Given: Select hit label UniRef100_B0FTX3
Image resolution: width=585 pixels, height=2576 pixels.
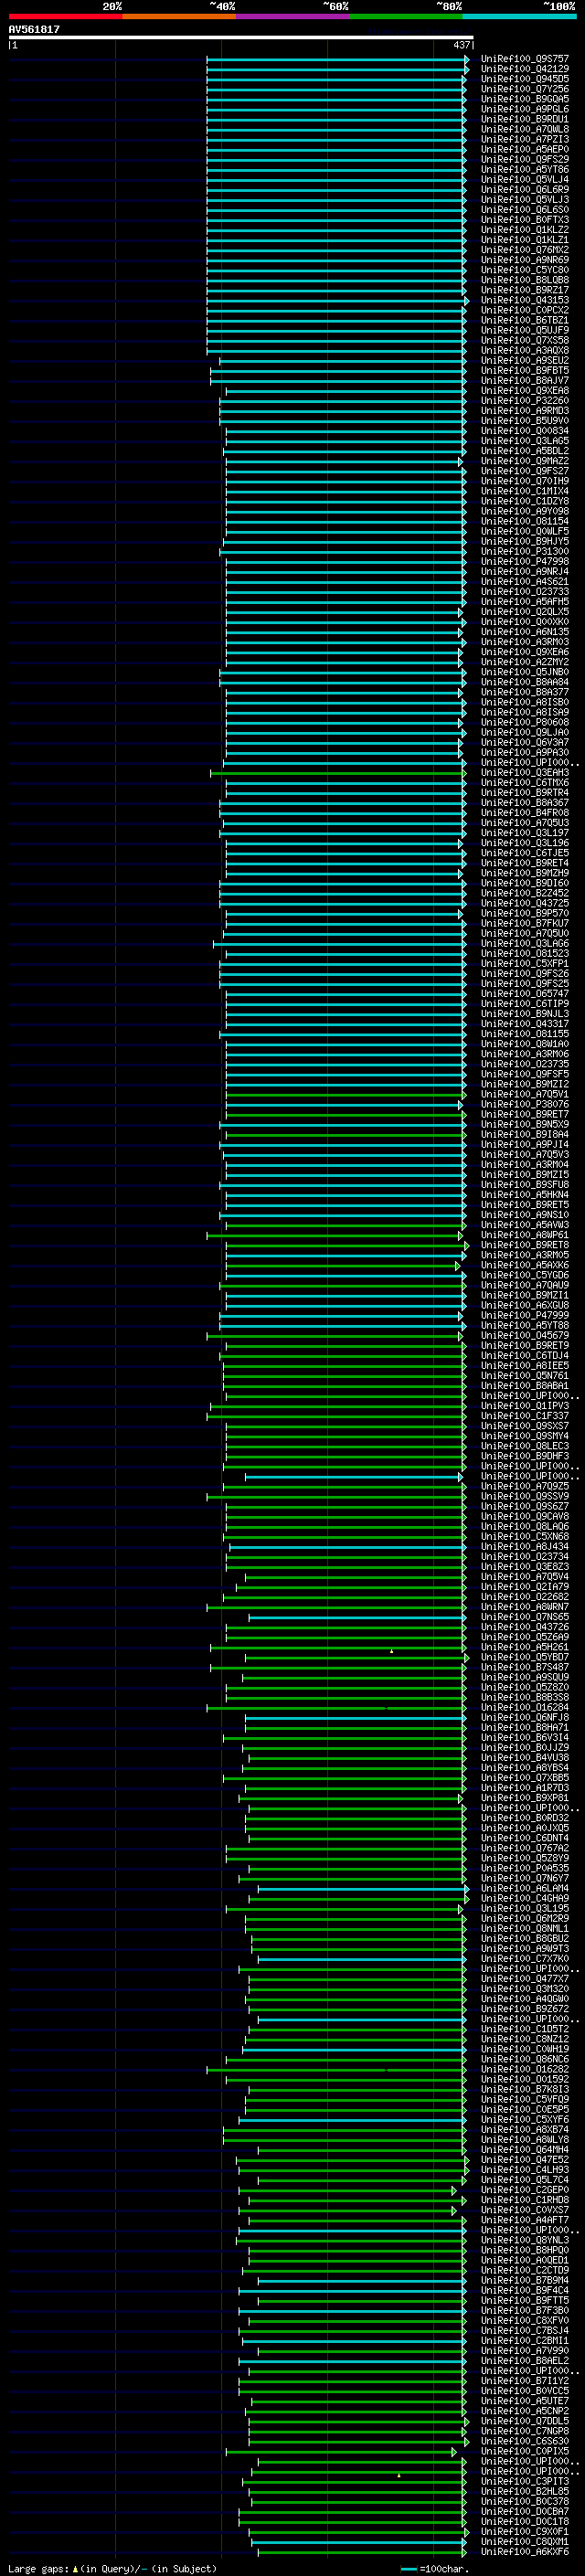Looking at the screenshot, I should (x=524, y=219).
